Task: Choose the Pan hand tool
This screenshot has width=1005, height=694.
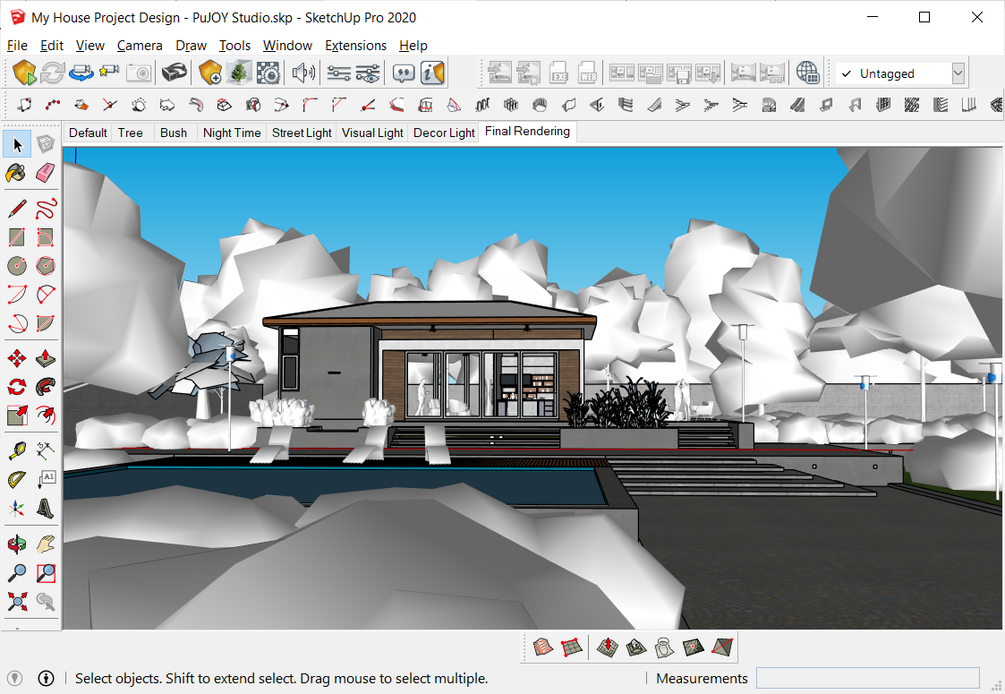Action: pyautogui.click(x=46, y=544)
